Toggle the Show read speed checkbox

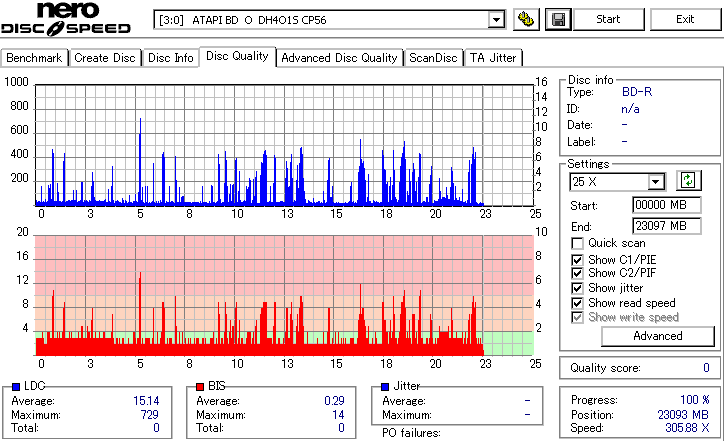click(577, 303)
